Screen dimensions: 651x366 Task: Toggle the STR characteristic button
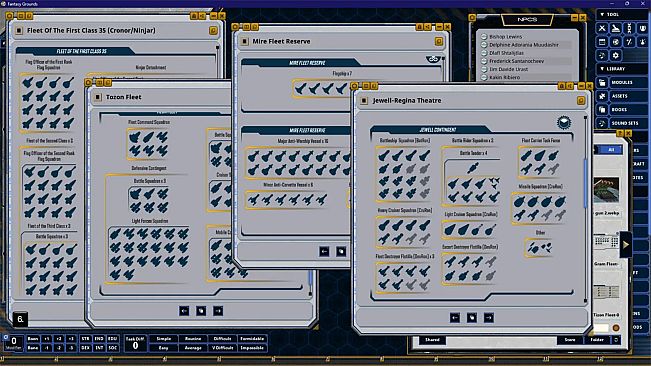pyautogui.click(x=85, y=339)
